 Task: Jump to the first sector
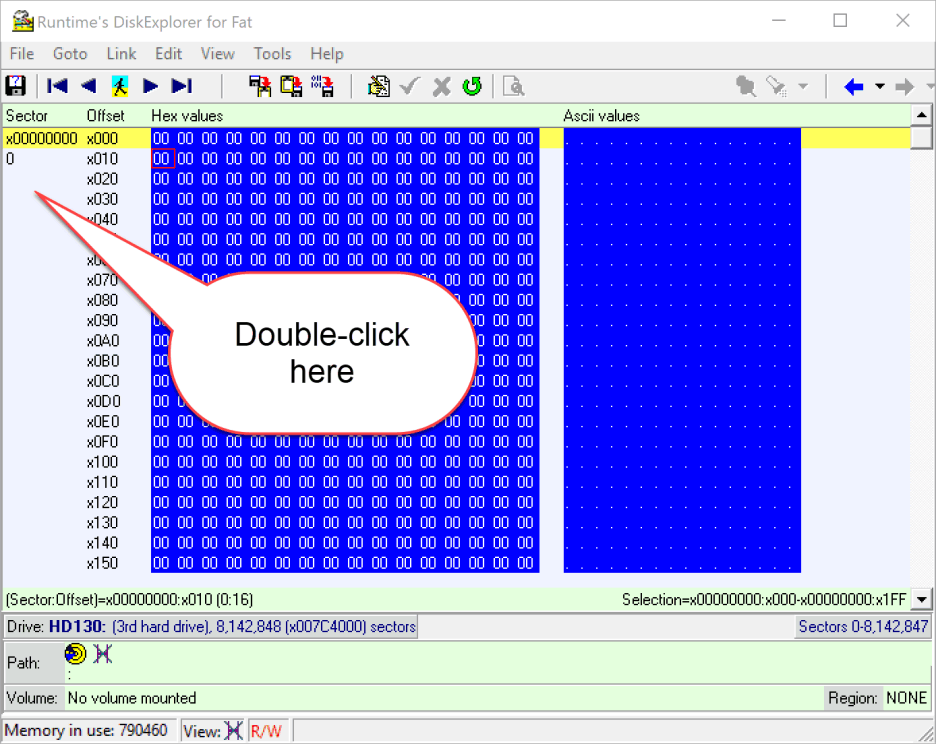tap(57, 86)
